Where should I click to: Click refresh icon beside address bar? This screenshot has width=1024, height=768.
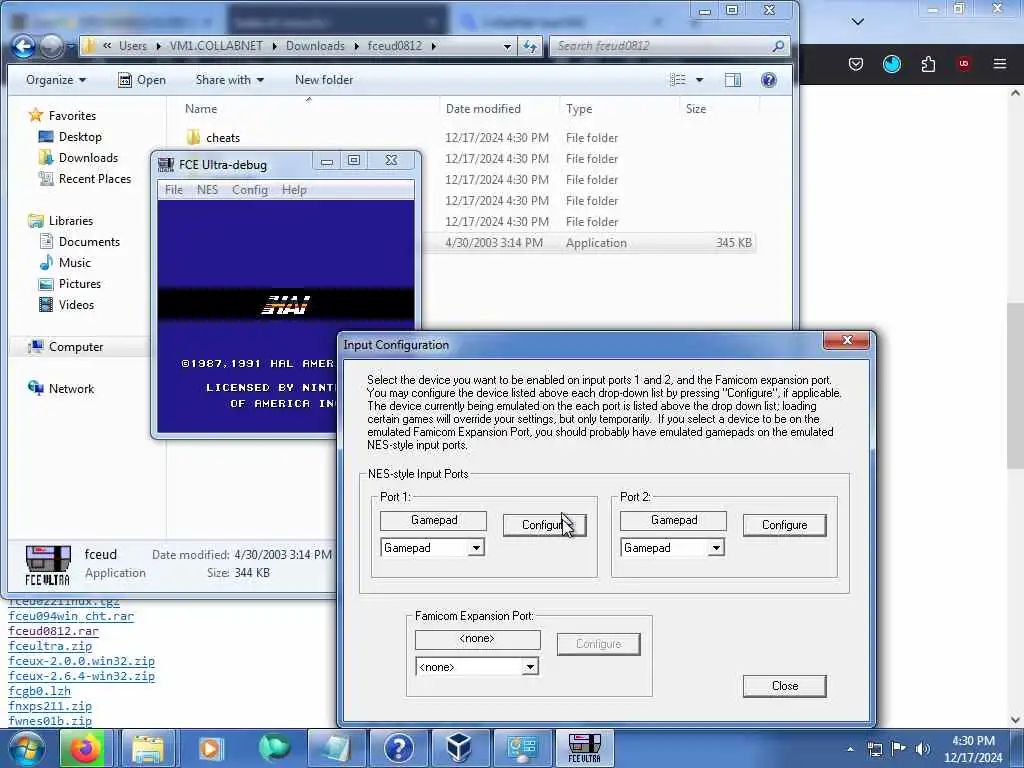pos(530,46)
